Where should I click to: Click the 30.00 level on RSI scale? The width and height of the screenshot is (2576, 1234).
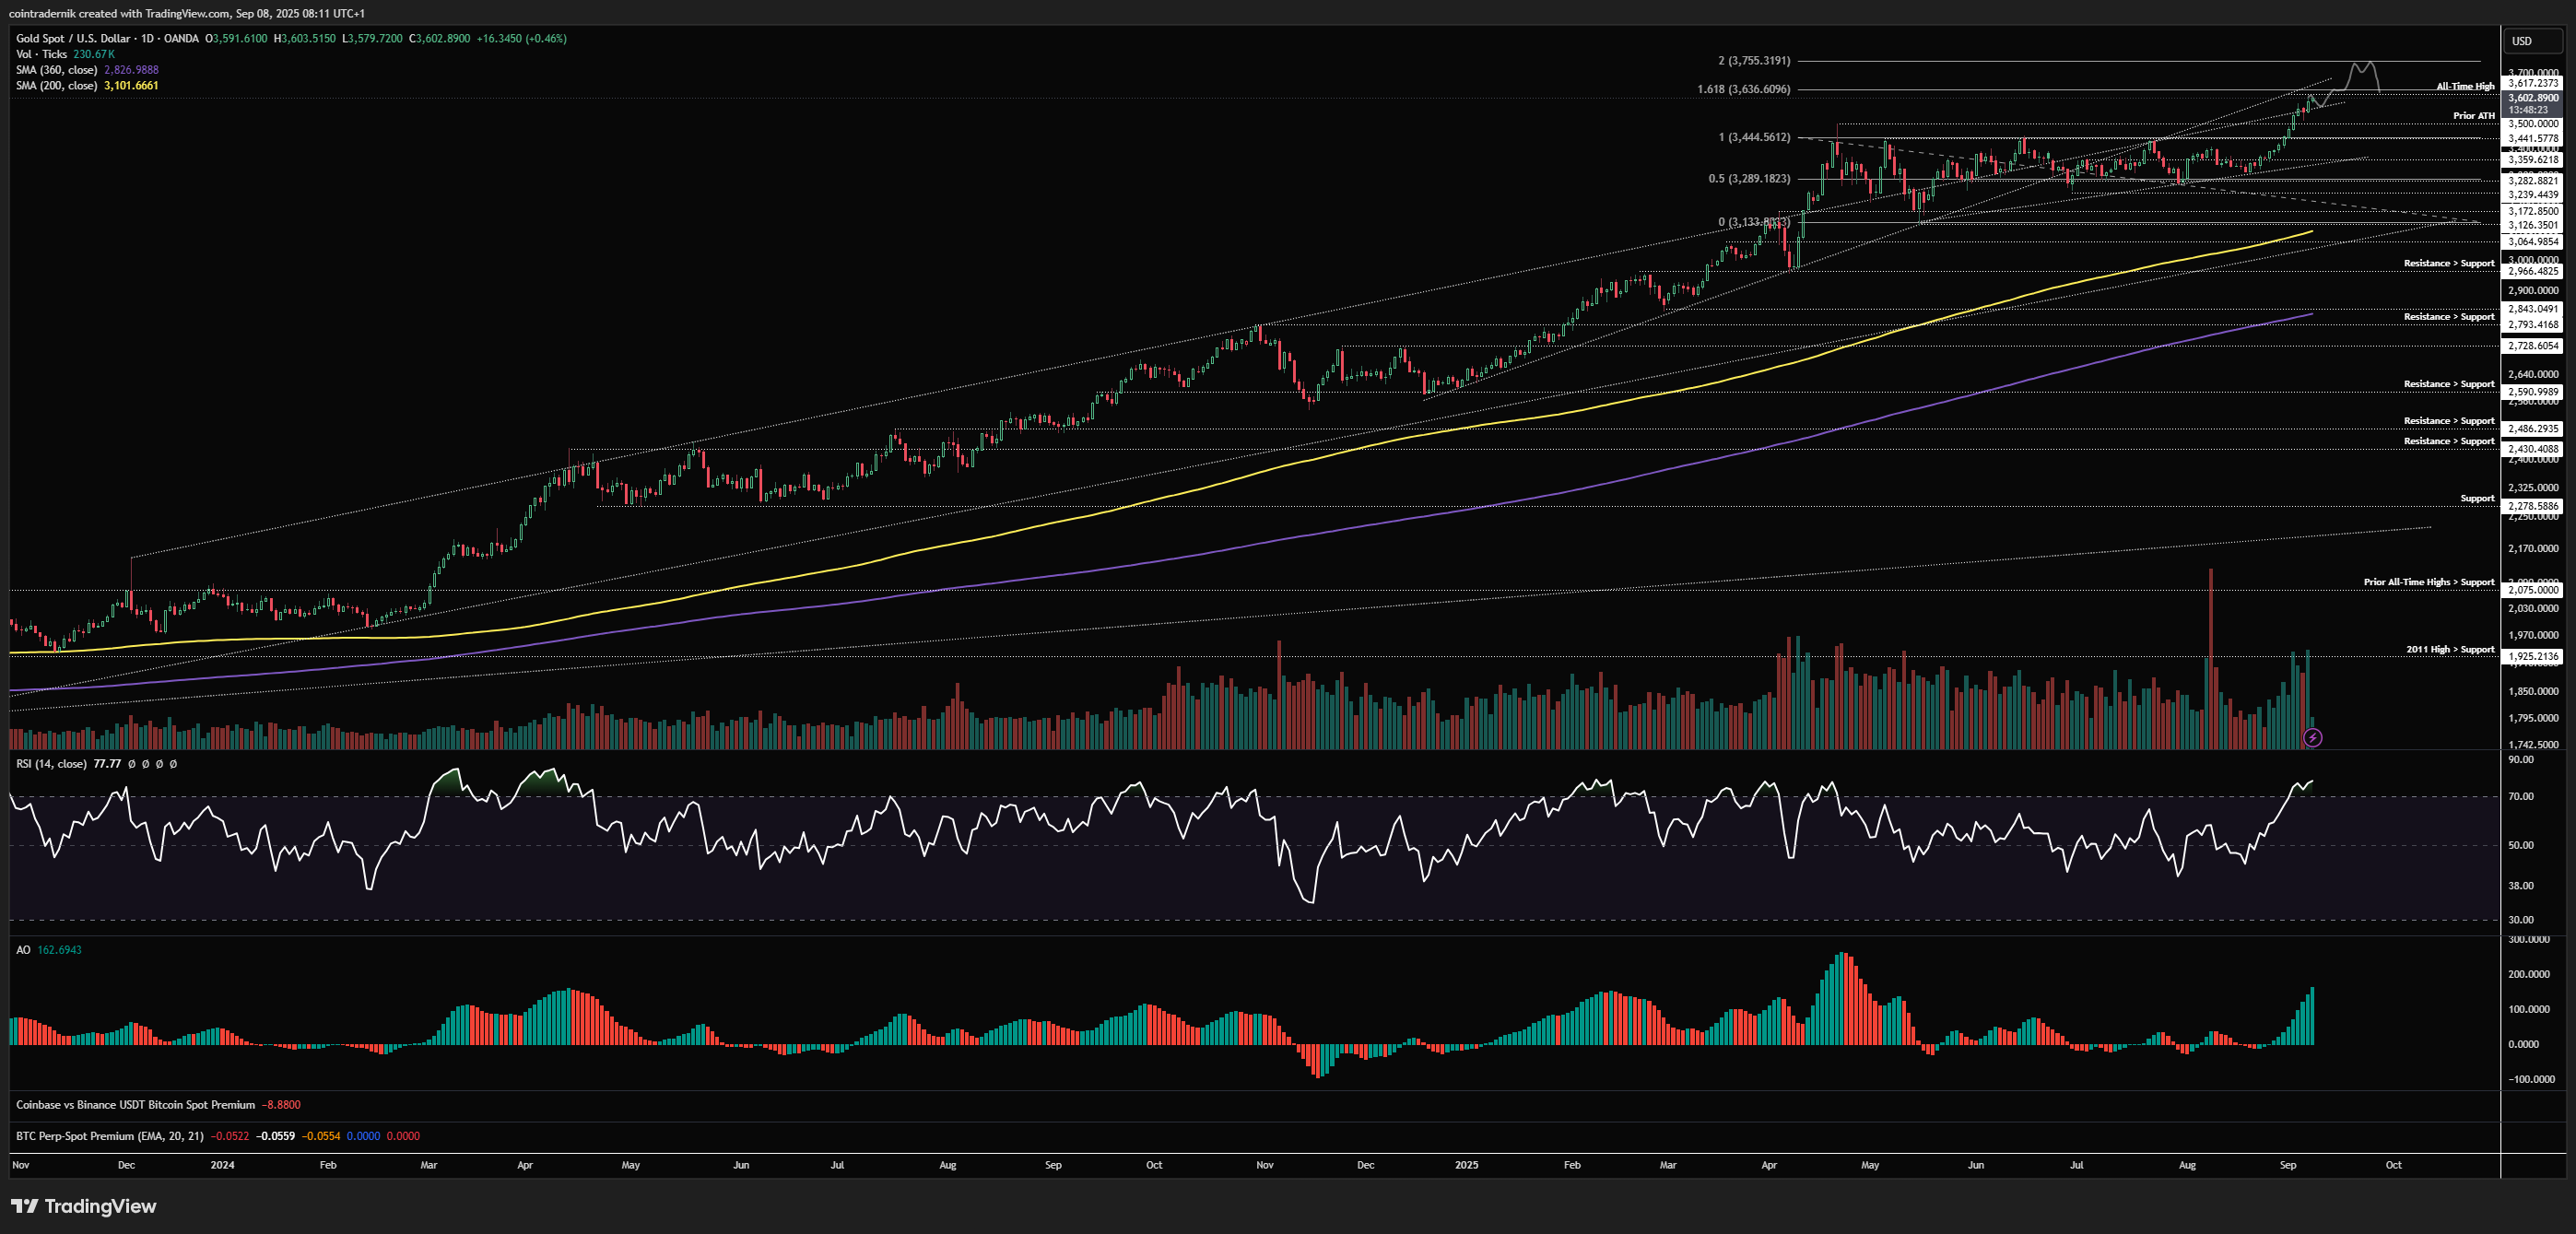[x=2521, y=920]
